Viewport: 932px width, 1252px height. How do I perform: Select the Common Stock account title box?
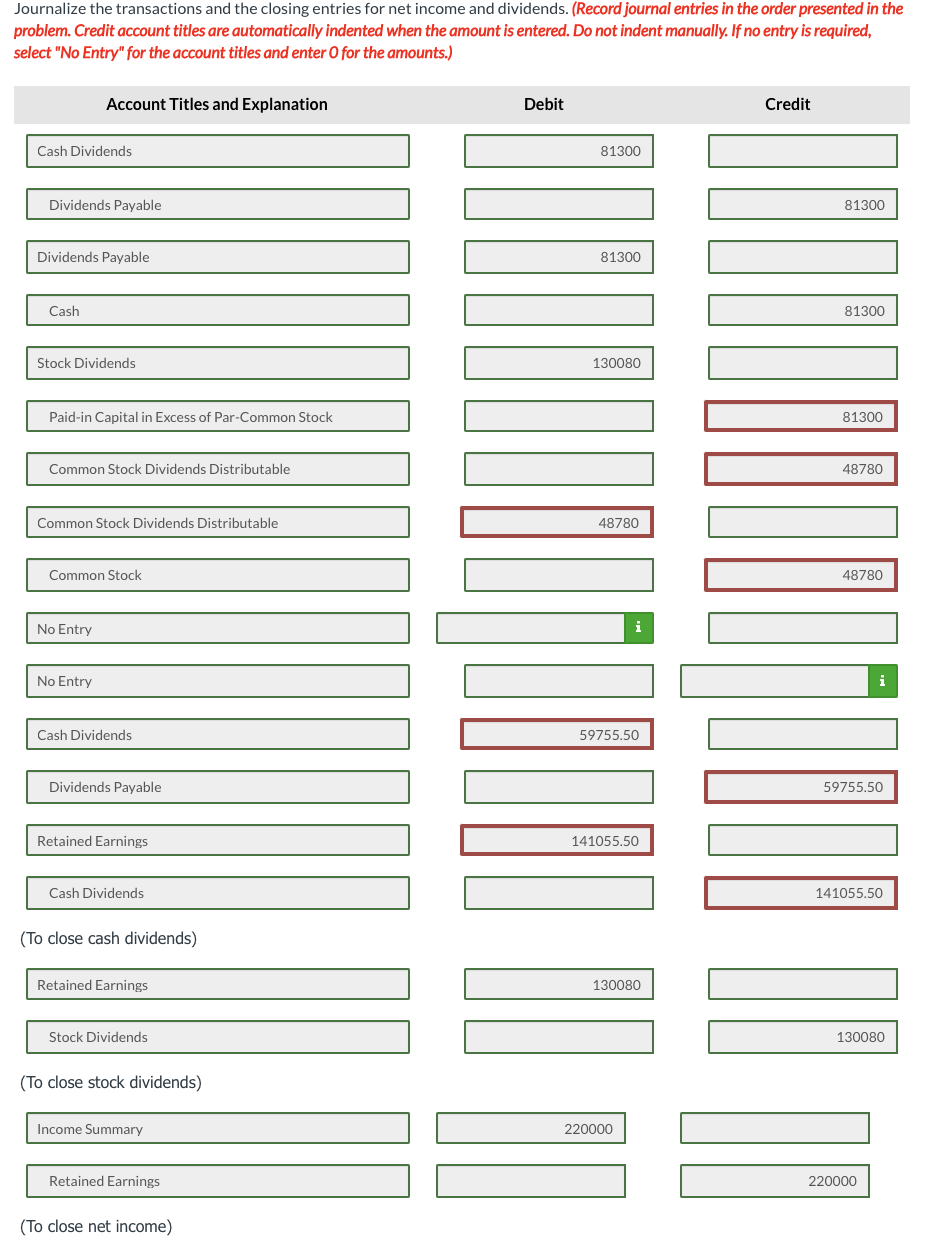point(217,575)
